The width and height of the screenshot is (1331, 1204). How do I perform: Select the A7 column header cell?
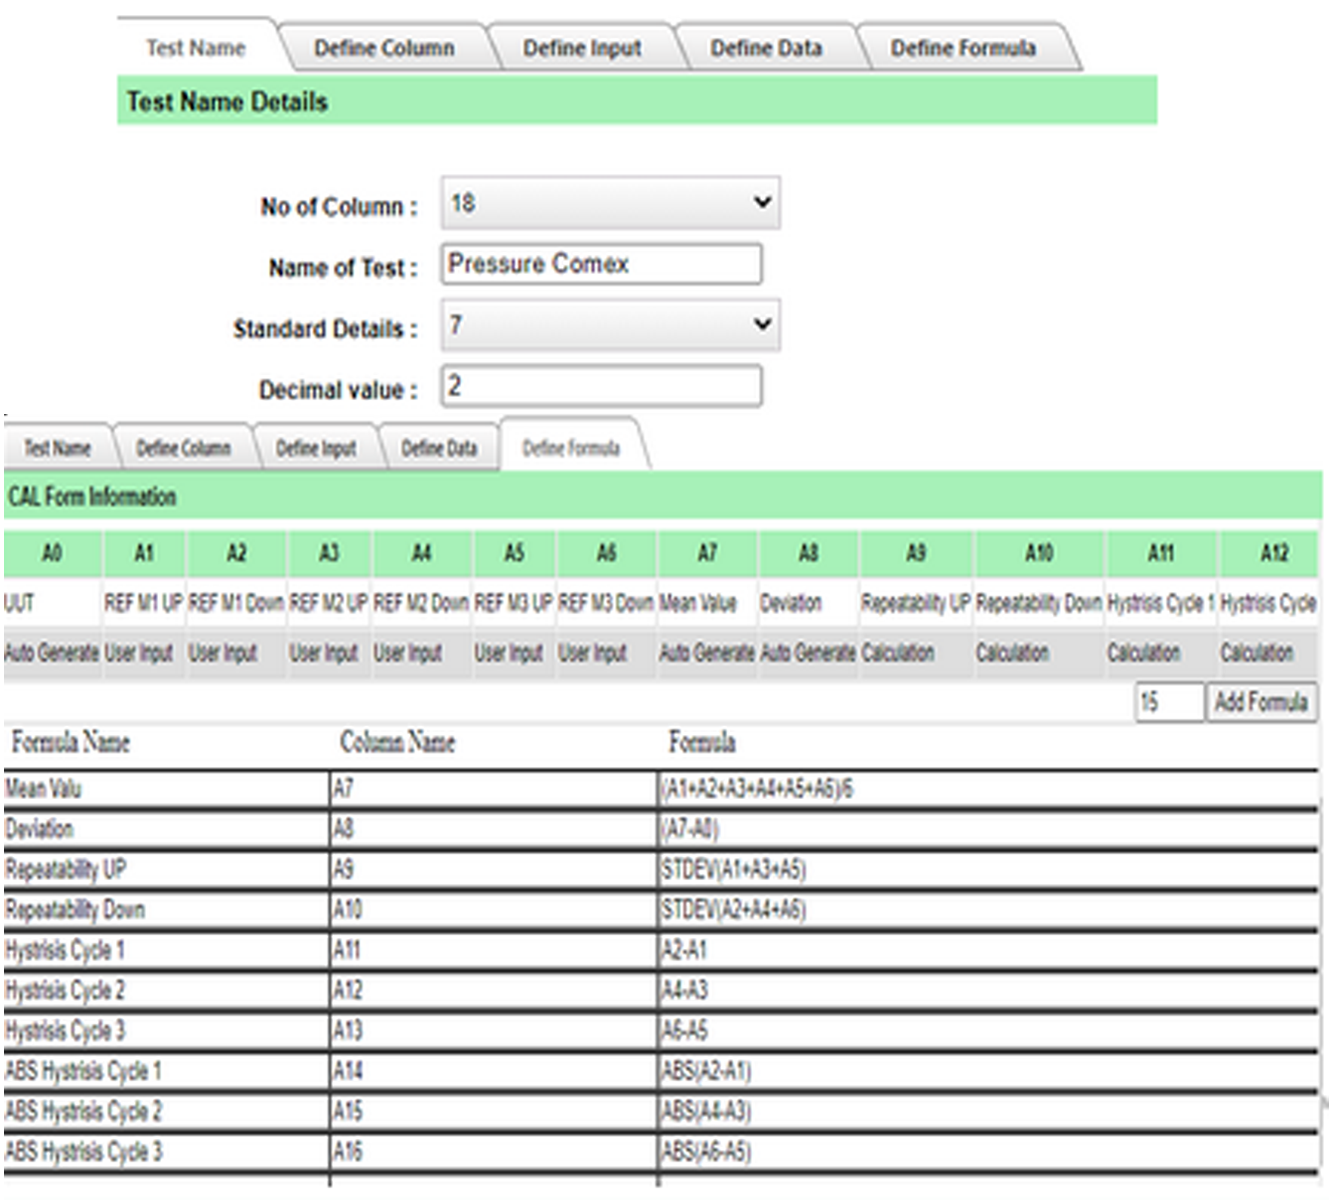[707, 553]
